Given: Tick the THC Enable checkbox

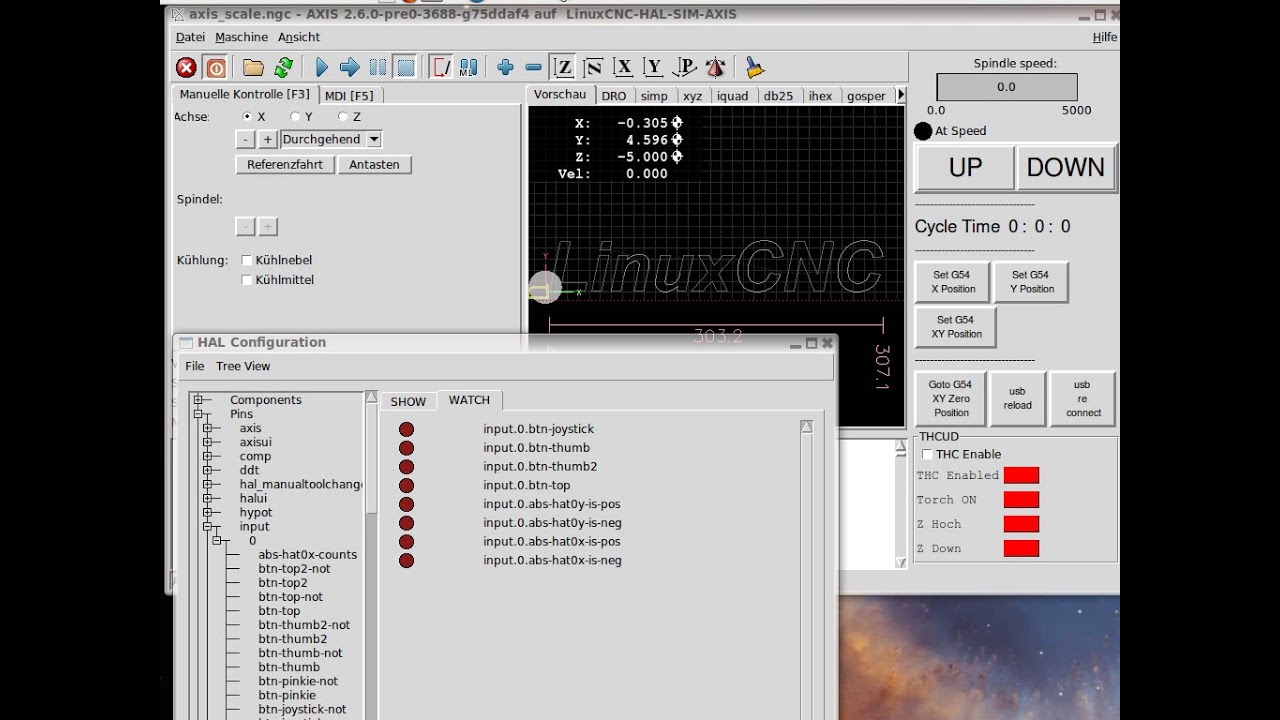Looking at the screenshot, I should [x=927, y=454].
